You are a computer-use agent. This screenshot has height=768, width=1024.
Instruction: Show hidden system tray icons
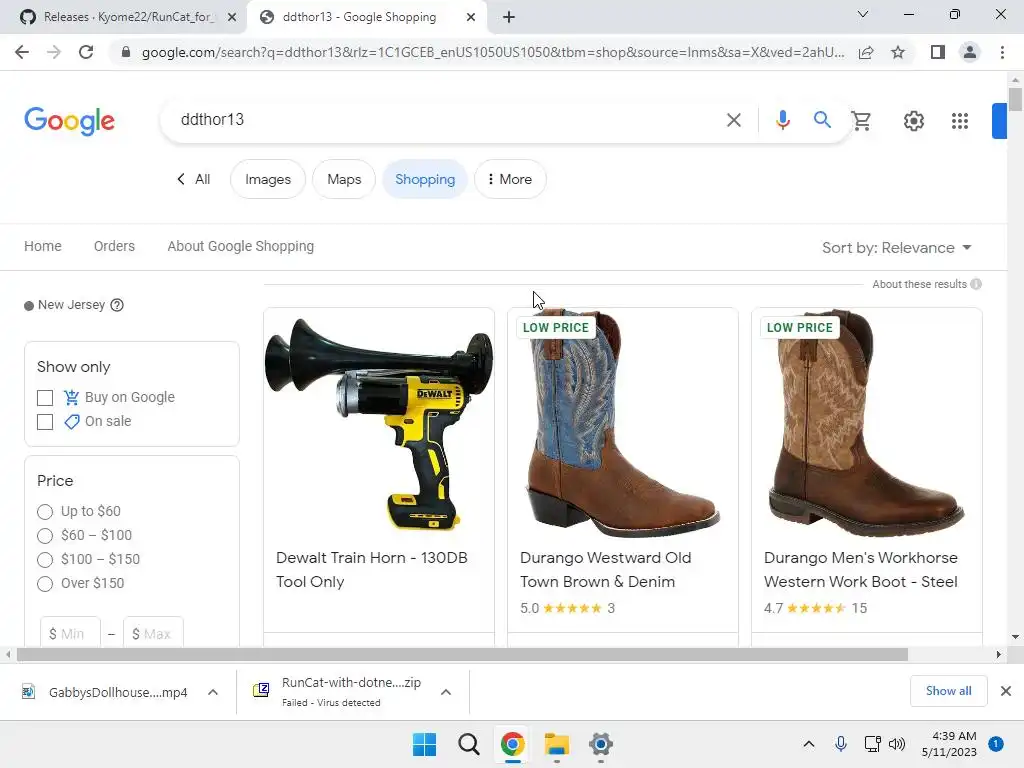point(808,744)
